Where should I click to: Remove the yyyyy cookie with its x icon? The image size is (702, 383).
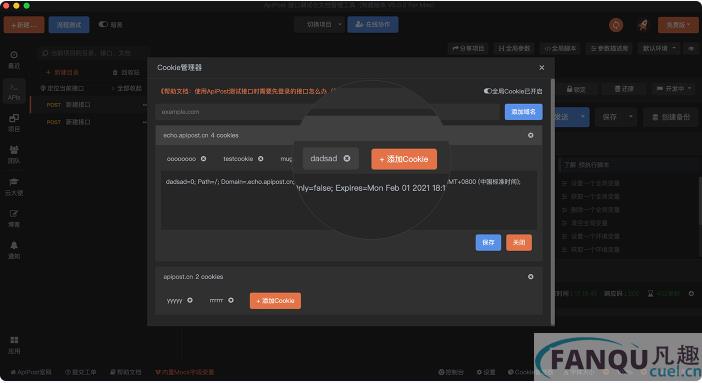point(190,300)
